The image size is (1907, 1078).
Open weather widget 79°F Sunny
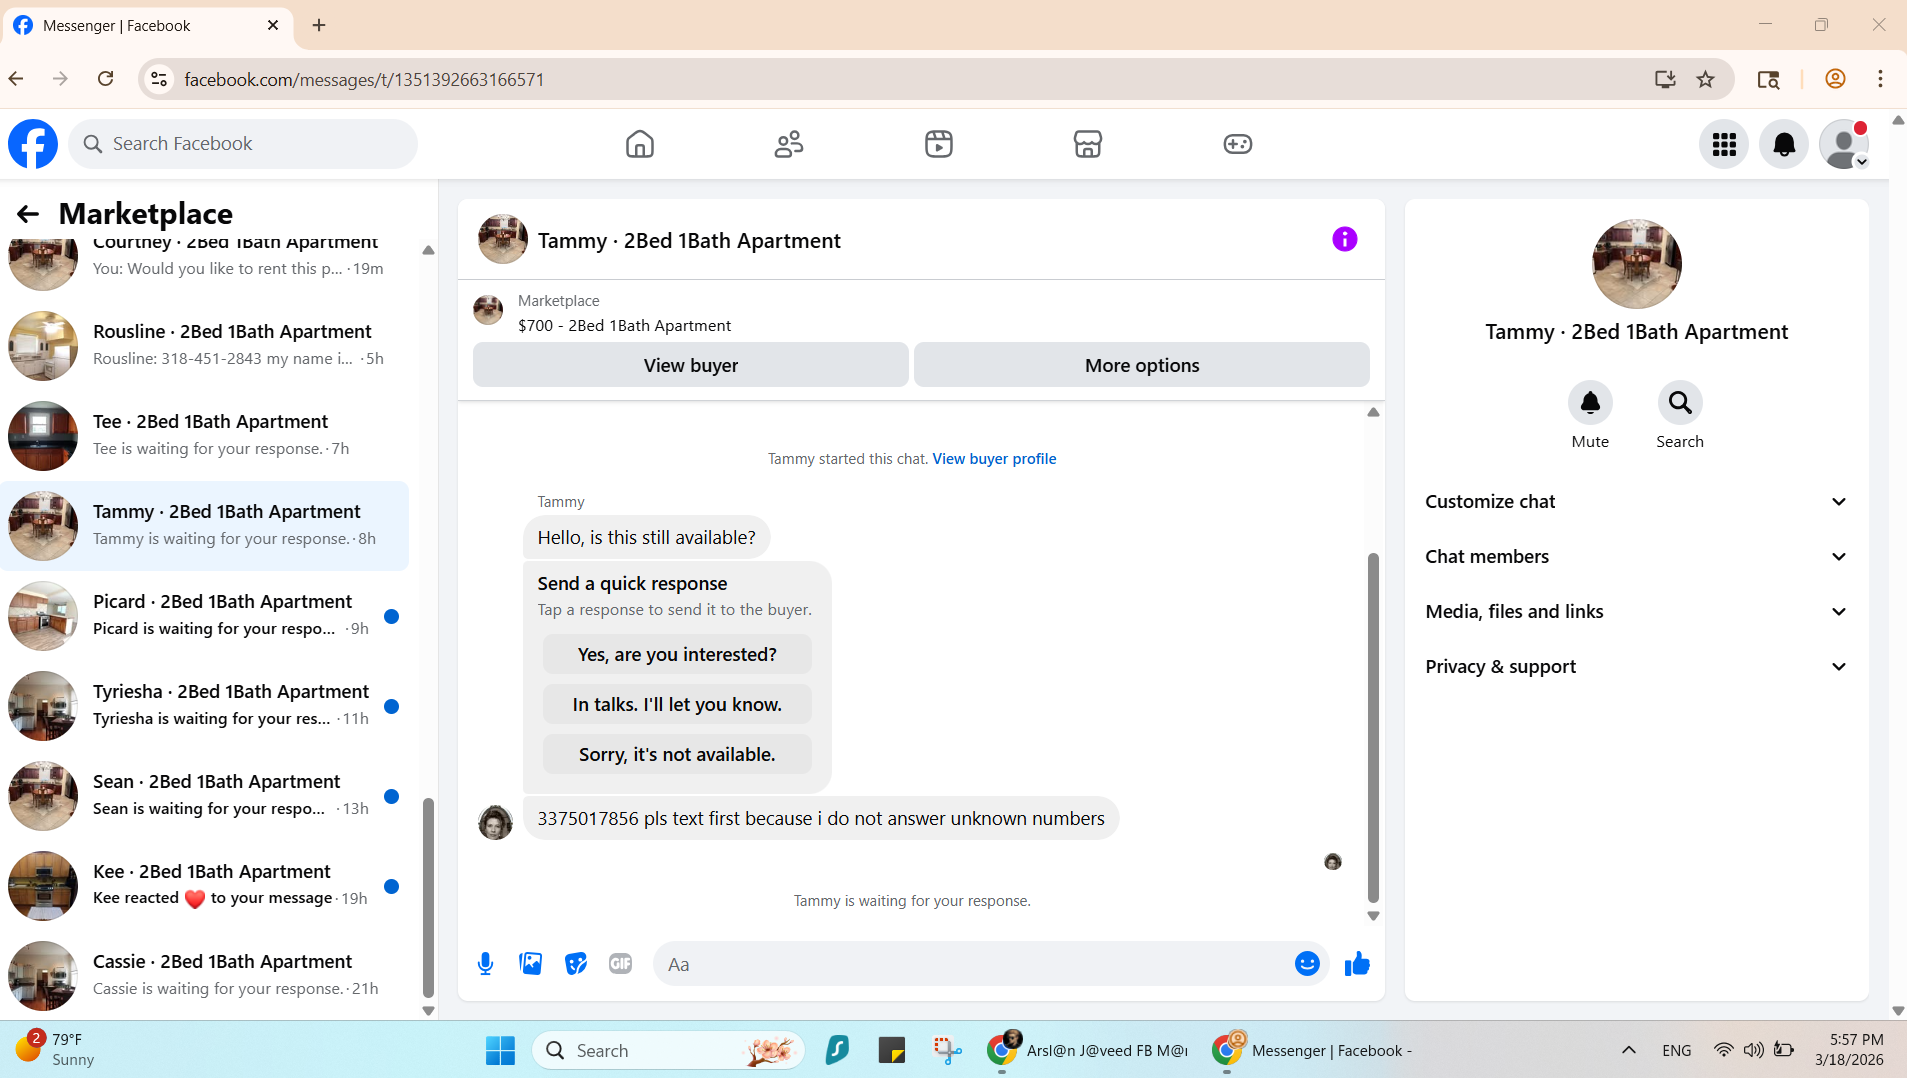click(x=57, y=1050)
